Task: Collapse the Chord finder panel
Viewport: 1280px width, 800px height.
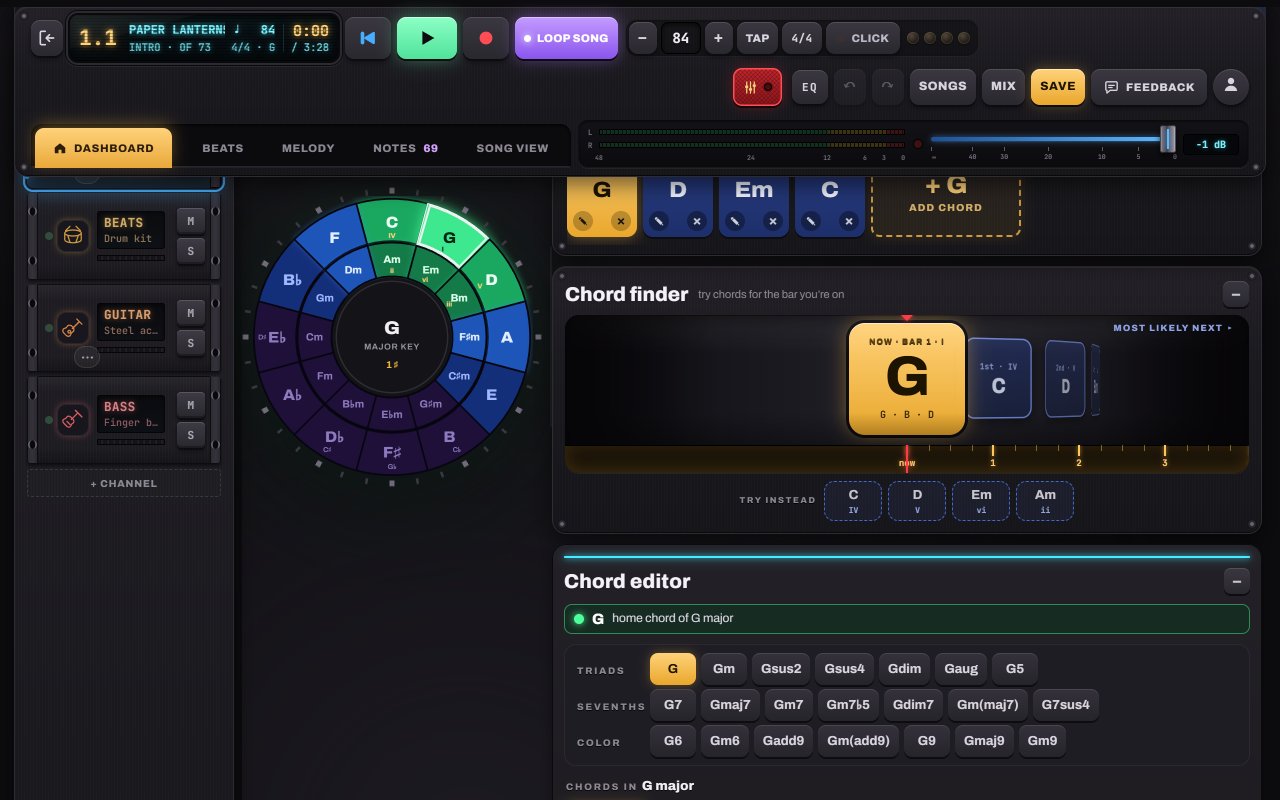Action: click(x=1236, y=294)
